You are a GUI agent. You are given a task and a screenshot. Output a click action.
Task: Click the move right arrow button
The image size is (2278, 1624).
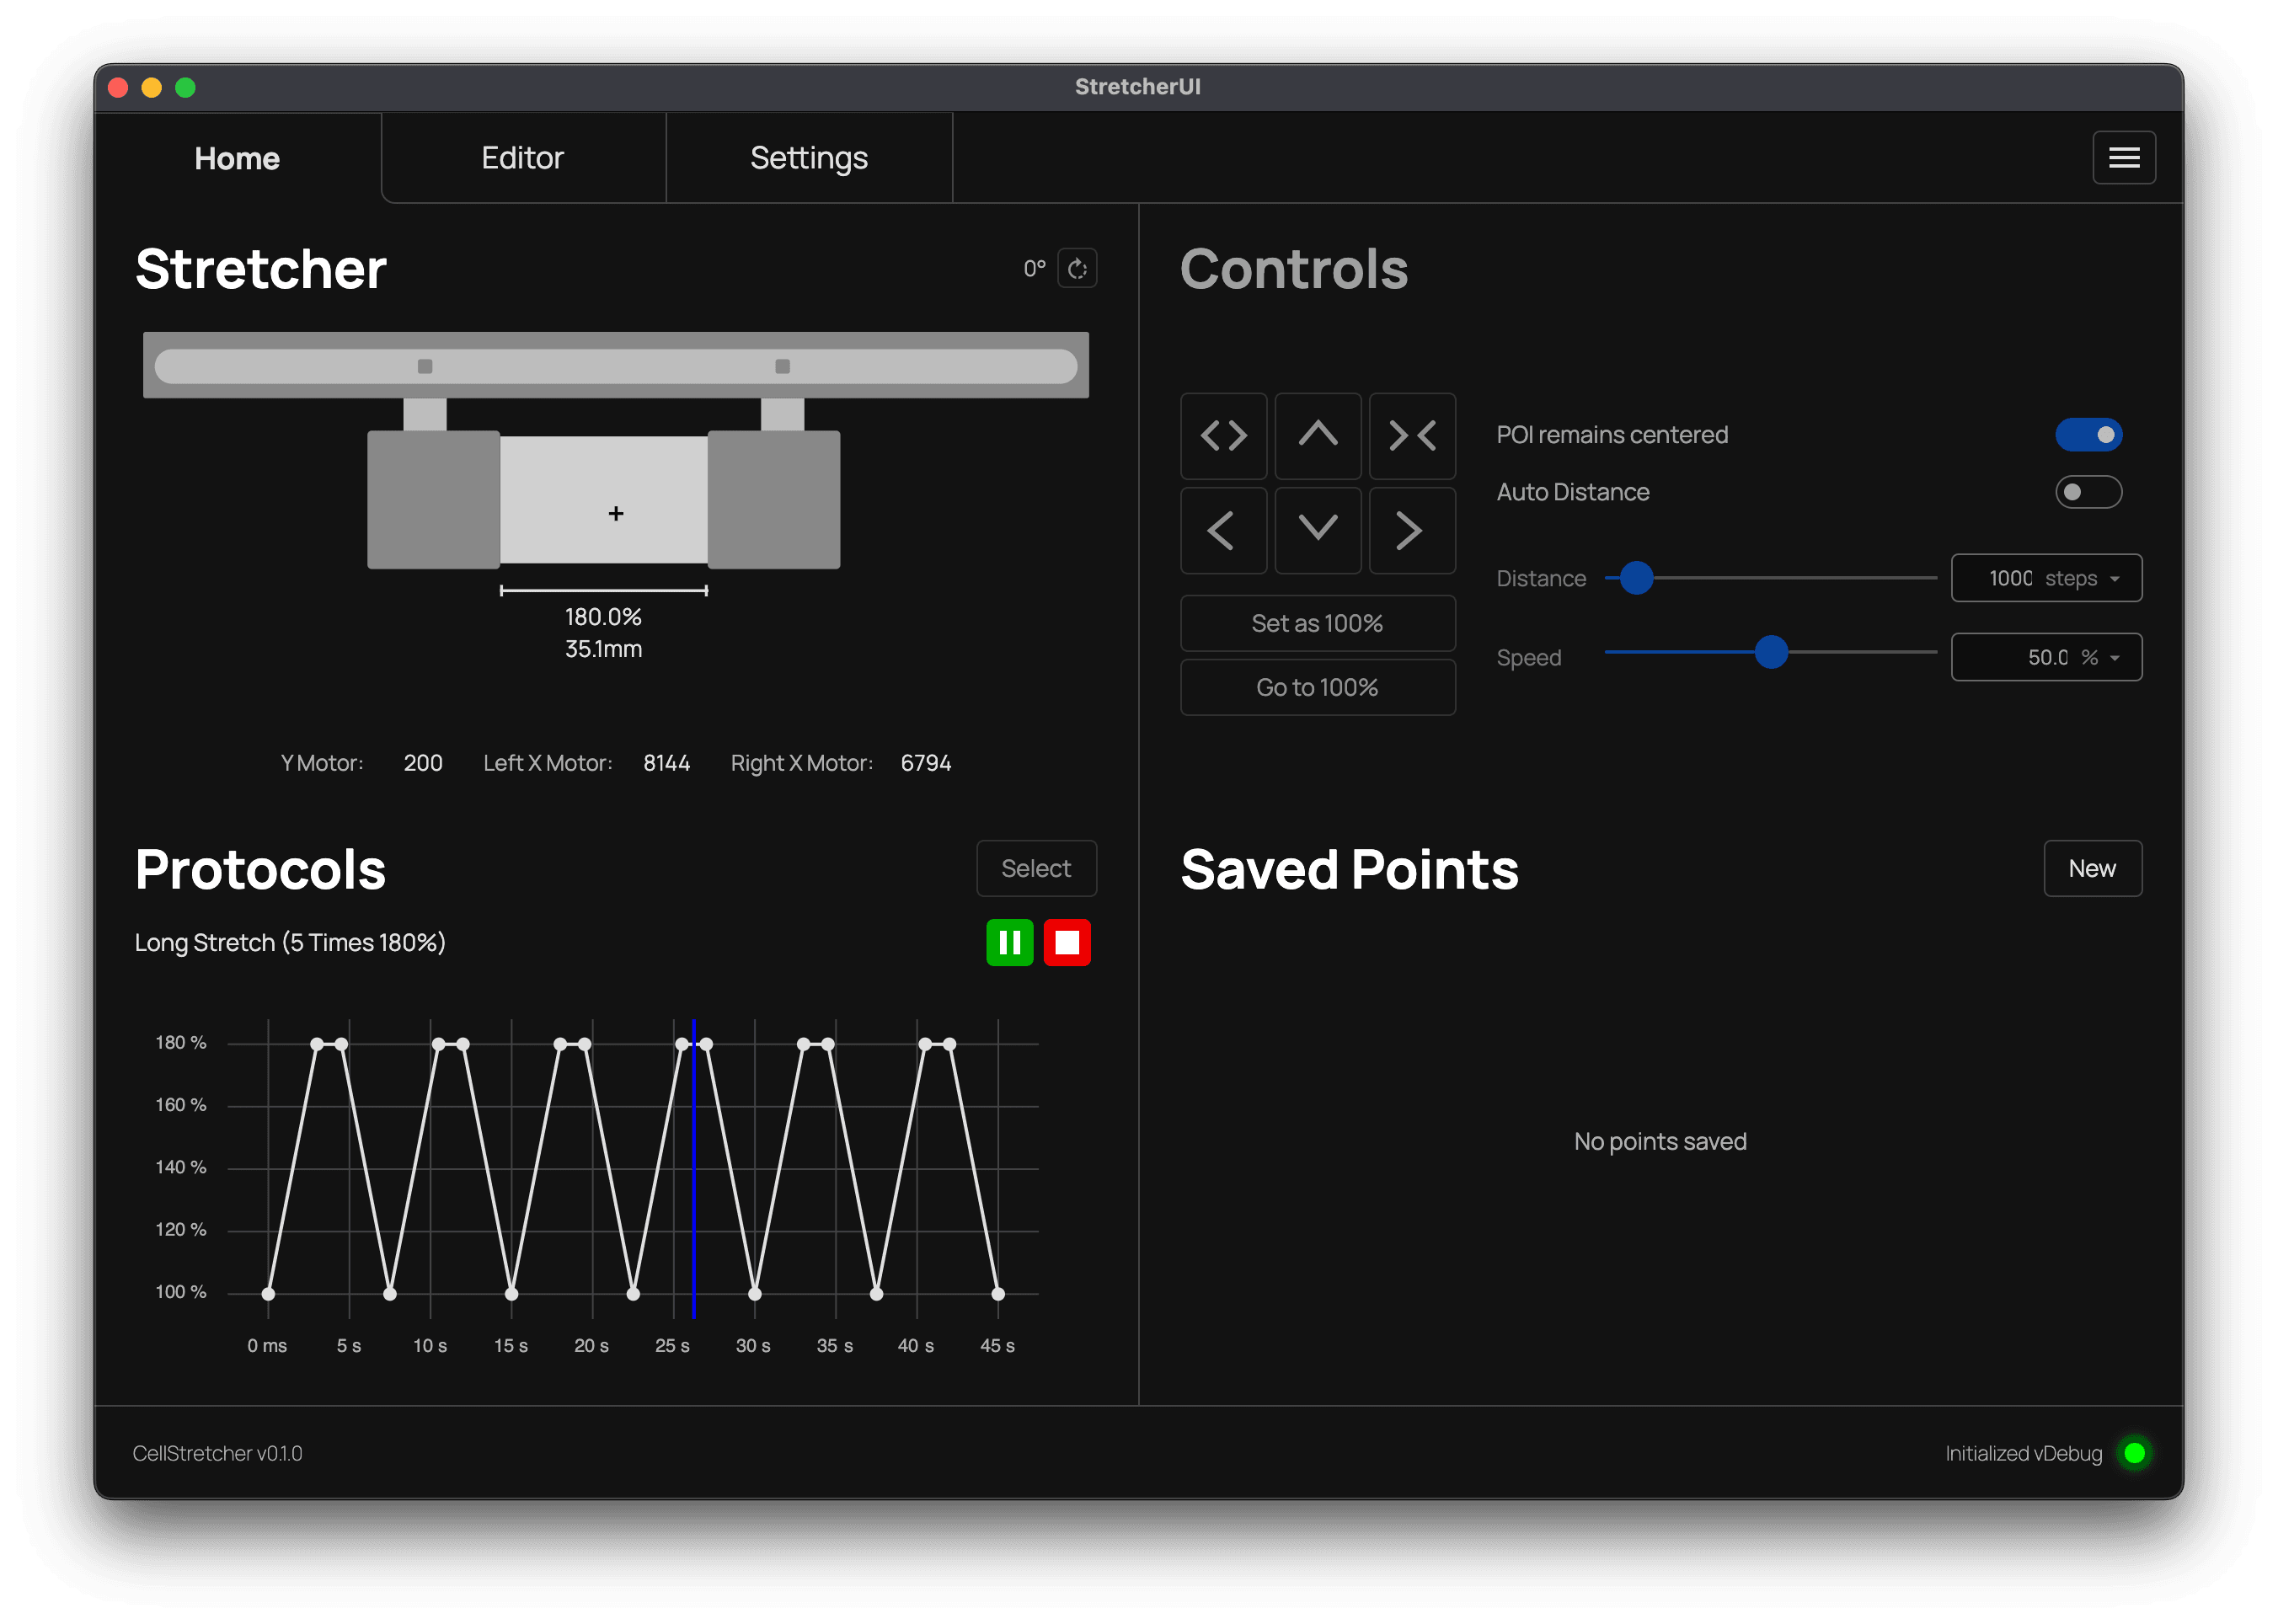[1412, 530]
